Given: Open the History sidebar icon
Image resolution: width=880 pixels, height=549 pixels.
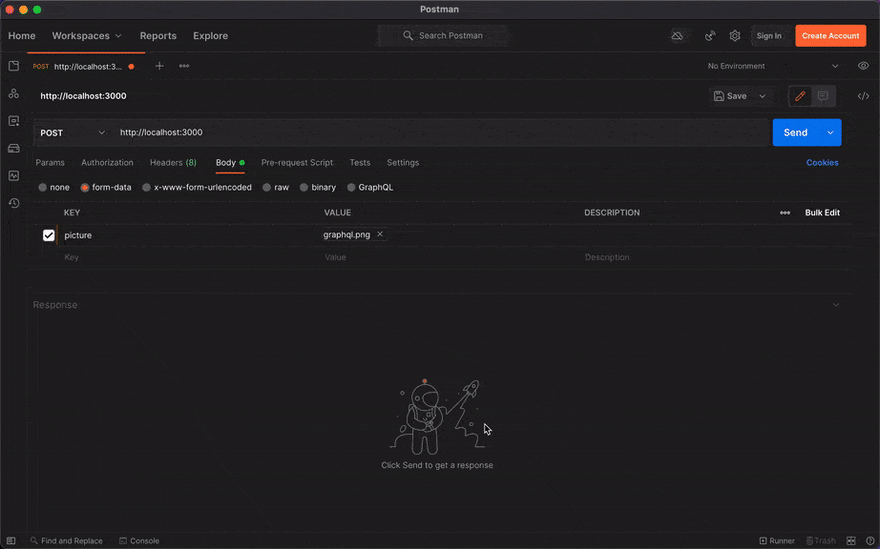Looking at the screenshot, I should [x=14, y=203].
